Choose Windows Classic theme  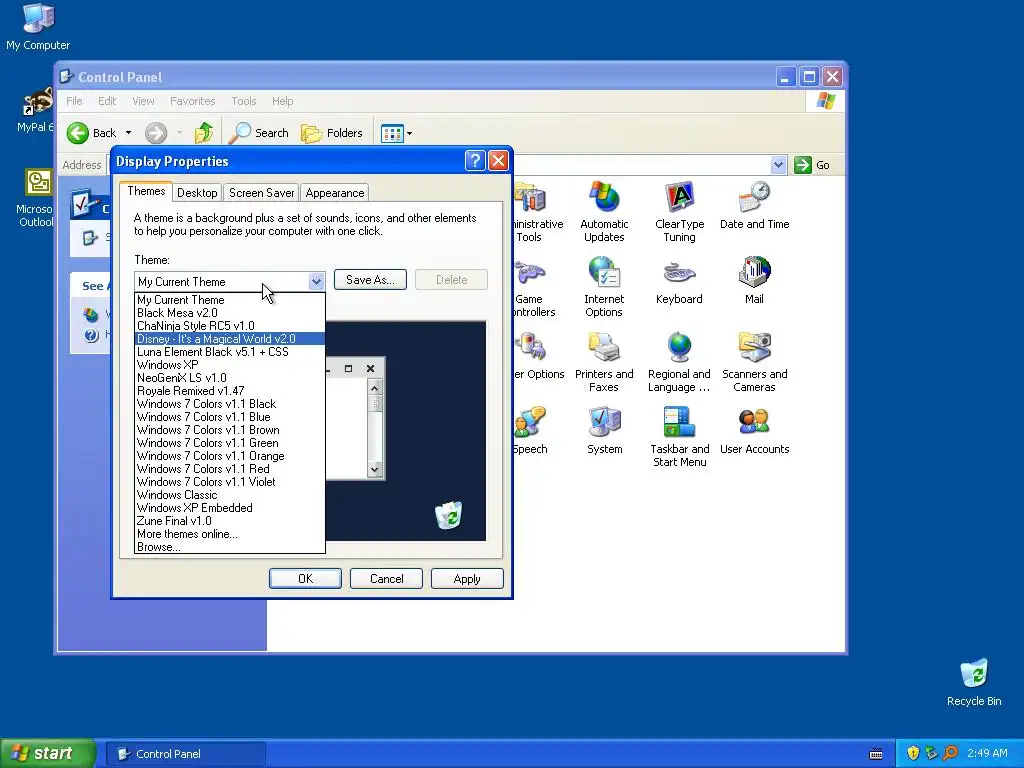(x=229, y=495)
